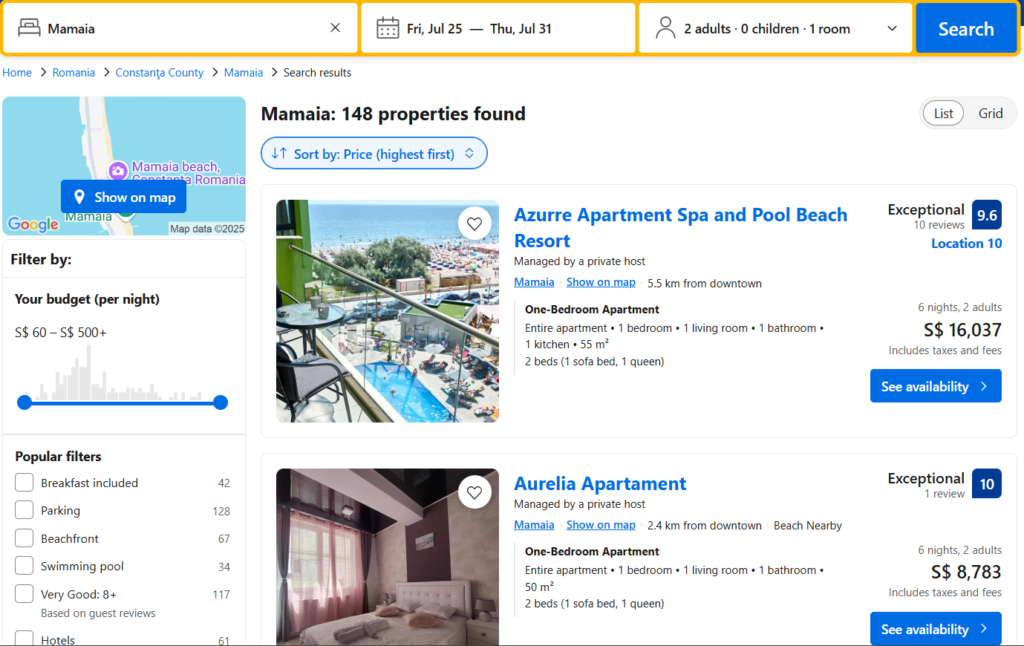The image size is (1024, 646).
Task: Tick the Beachfront filter checkbox
Action: [24, 538]
